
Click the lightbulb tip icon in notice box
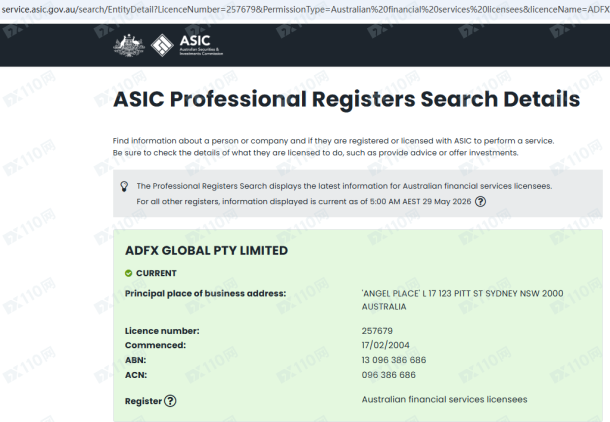pyautogui.click(x=124, y=186)
